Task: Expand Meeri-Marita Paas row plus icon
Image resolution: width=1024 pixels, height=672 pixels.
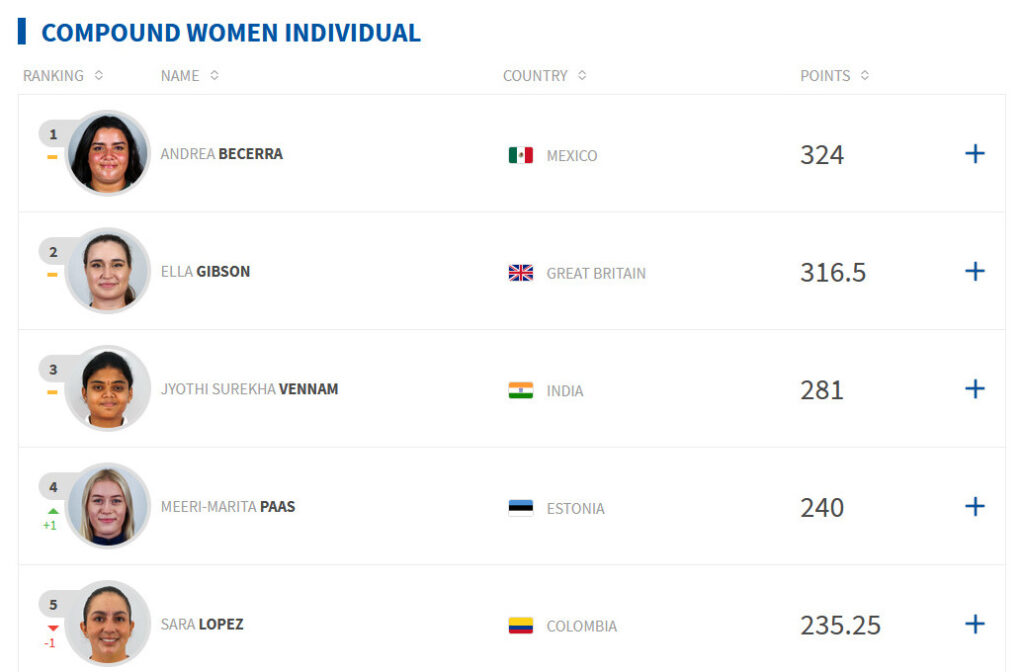Action: point(974,506)
